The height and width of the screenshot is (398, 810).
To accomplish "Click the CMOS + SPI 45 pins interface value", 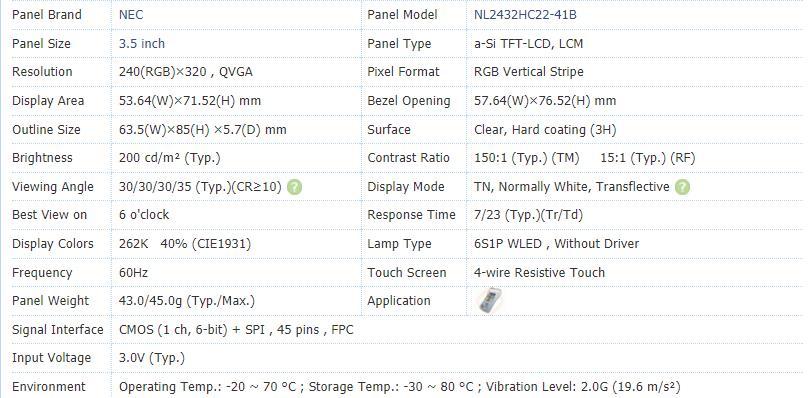I will coord(236,329).
